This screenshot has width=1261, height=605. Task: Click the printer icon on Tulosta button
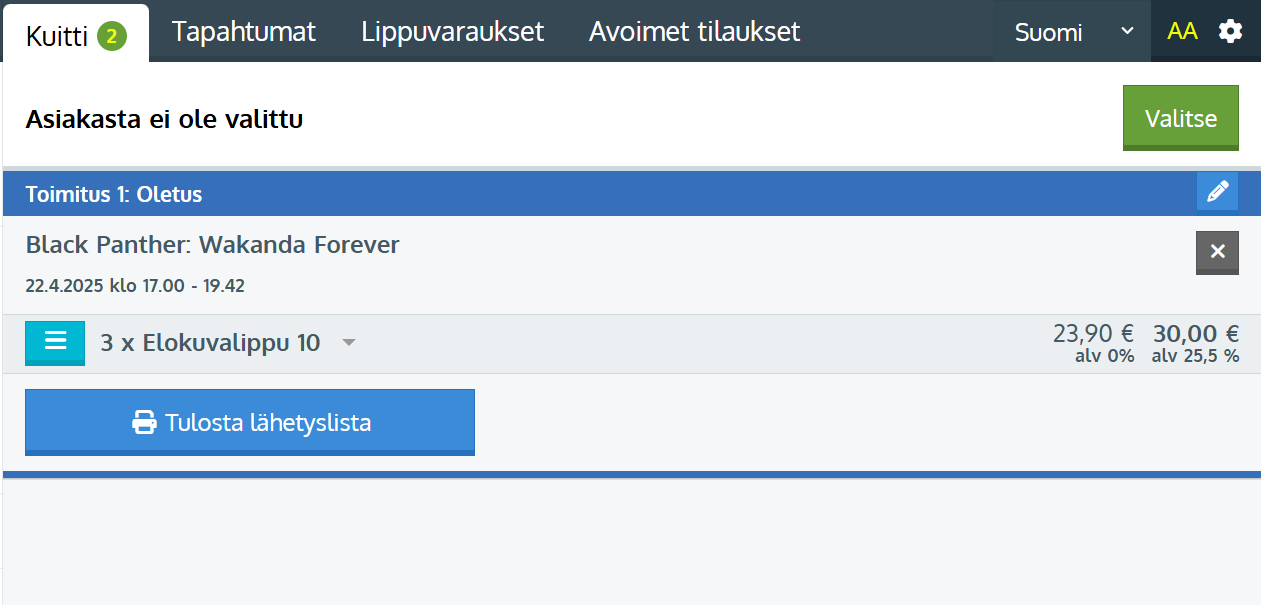(x=145, y=423)
